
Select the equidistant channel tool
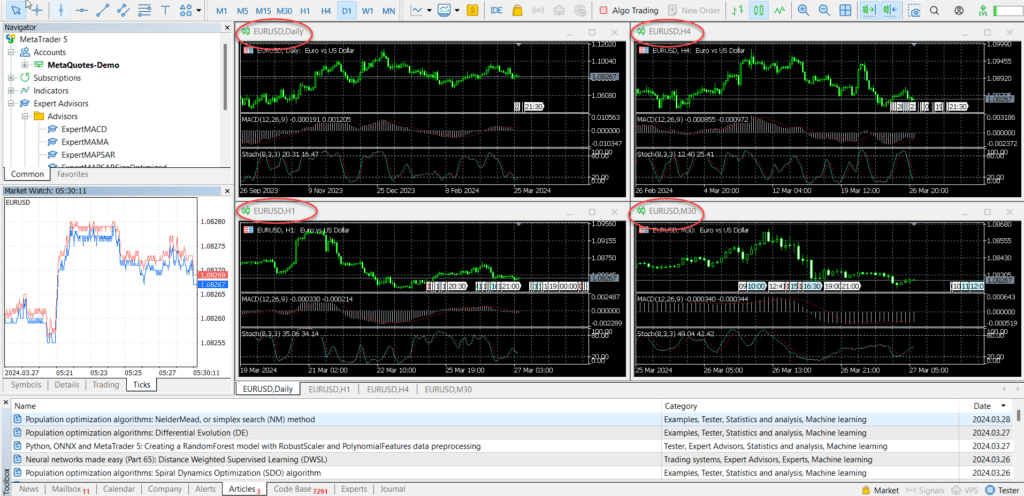[123, 10]
